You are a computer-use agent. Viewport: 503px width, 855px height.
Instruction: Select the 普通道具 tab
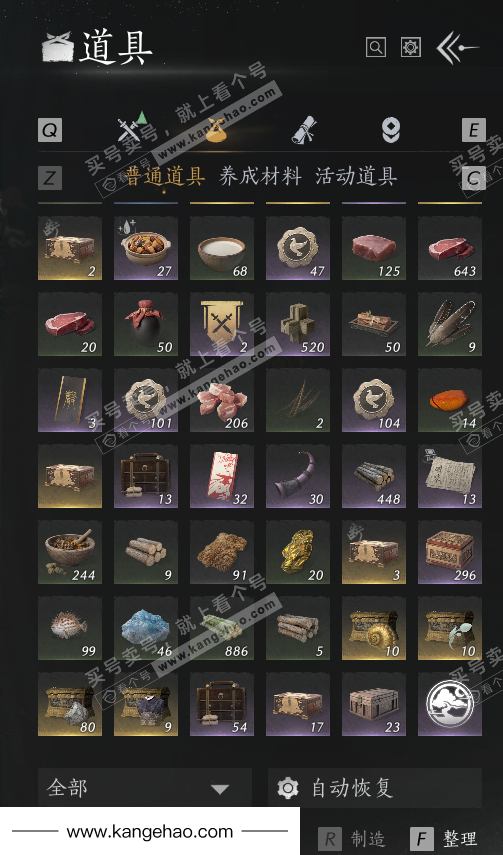(165, 176)
